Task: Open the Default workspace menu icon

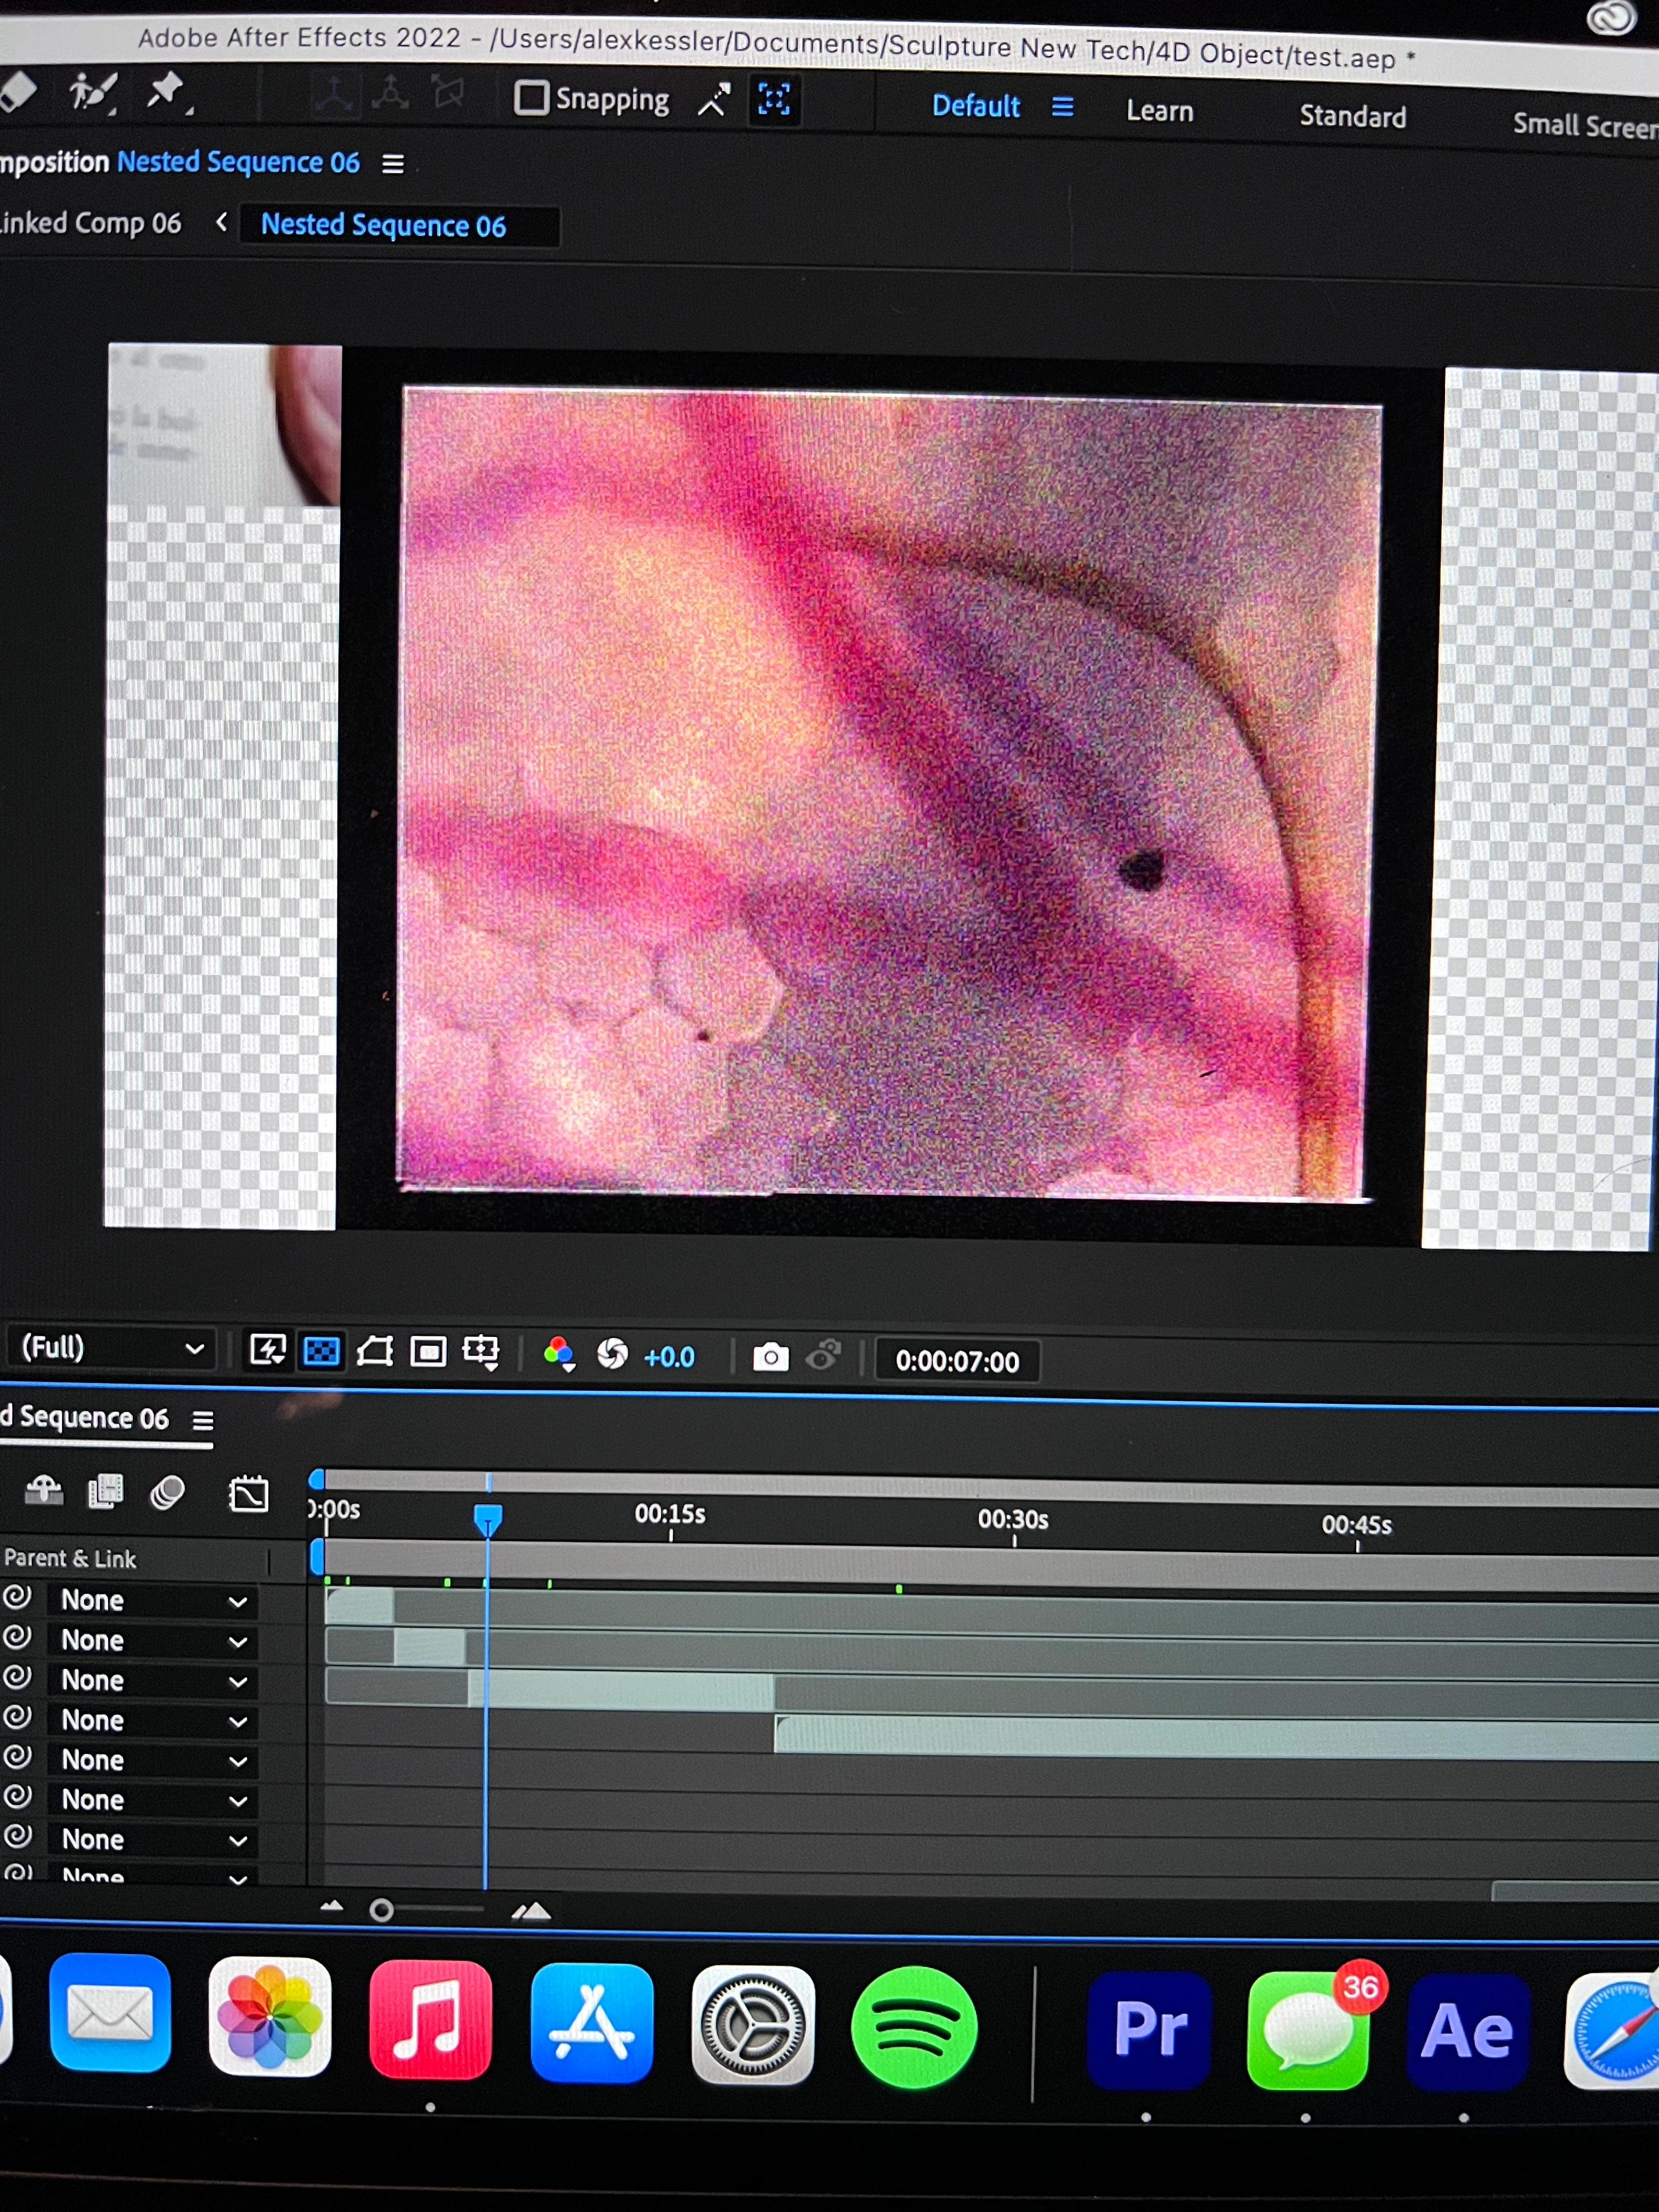Action: coord(1062,106)
